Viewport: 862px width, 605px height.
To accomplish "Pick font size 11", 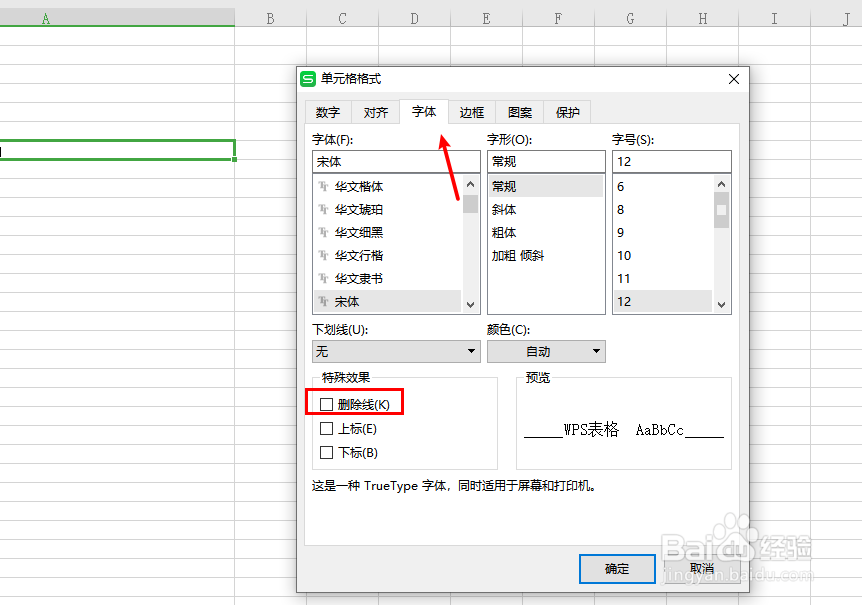I will (663, 279).
